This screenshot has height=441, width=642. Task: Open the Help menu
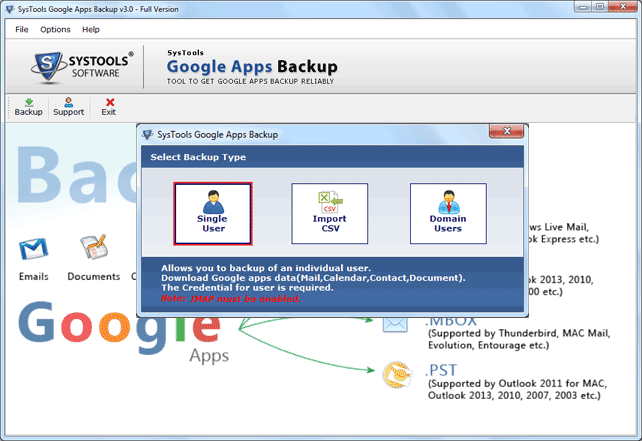(x=91, y=29)
